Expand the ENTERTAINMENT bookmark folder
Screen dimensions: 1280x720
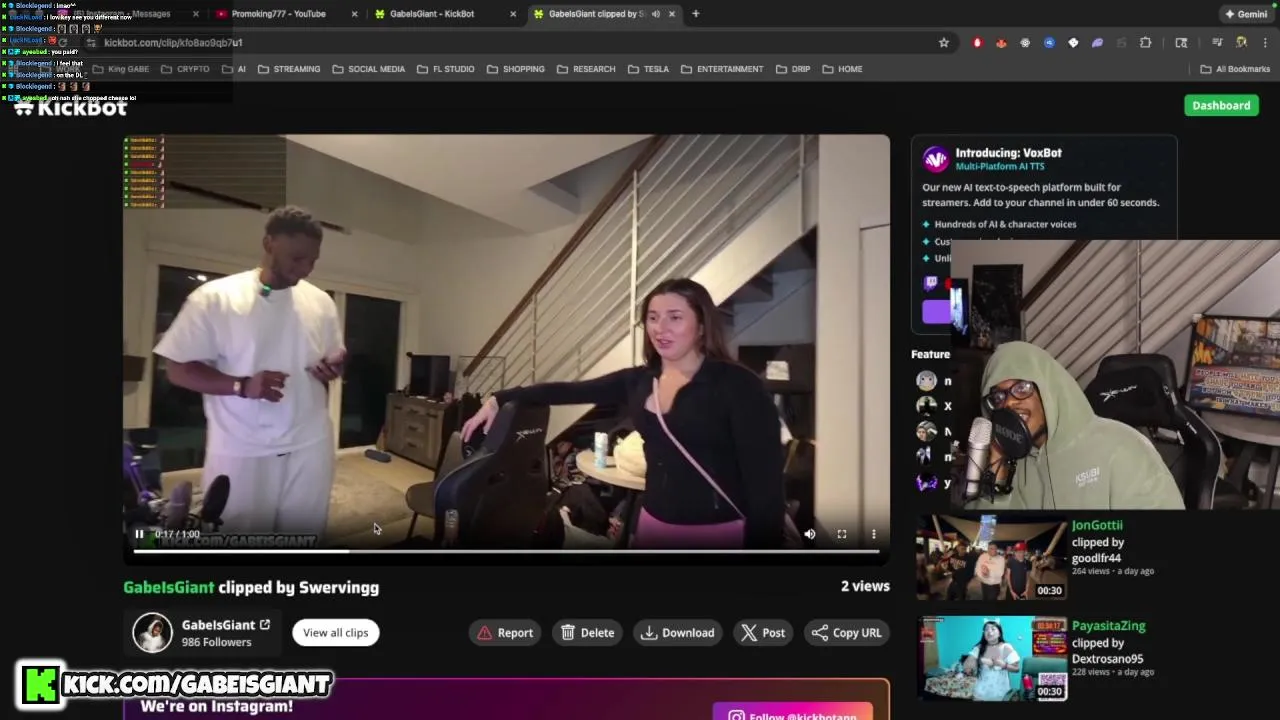click(722, 69)
